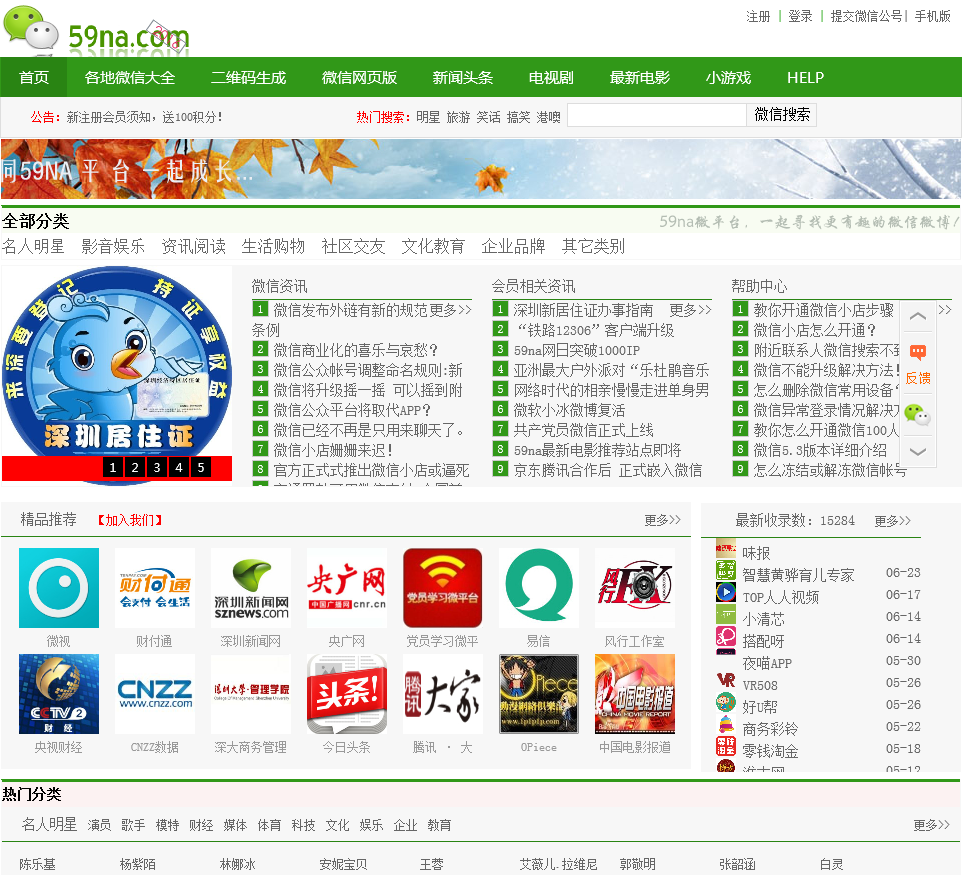Open 新闻头条 in nav bar
The width and height of the screenshot is (962, 875).
pos(462,77)
